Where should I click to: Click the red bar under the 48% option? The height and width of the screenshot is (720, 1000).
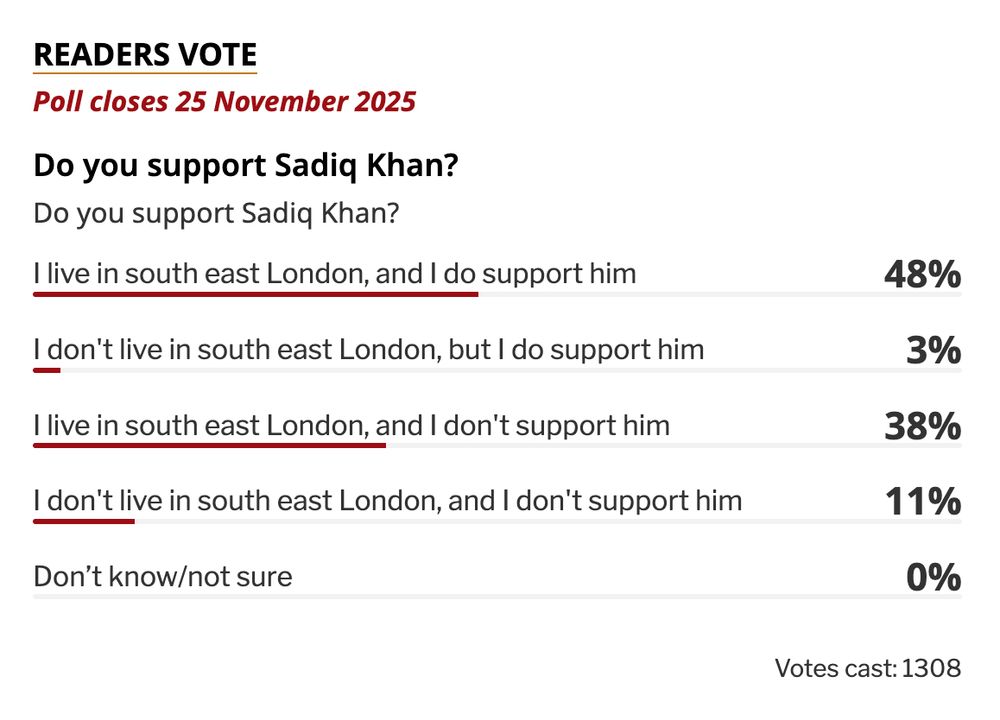(x=256, y=295)
